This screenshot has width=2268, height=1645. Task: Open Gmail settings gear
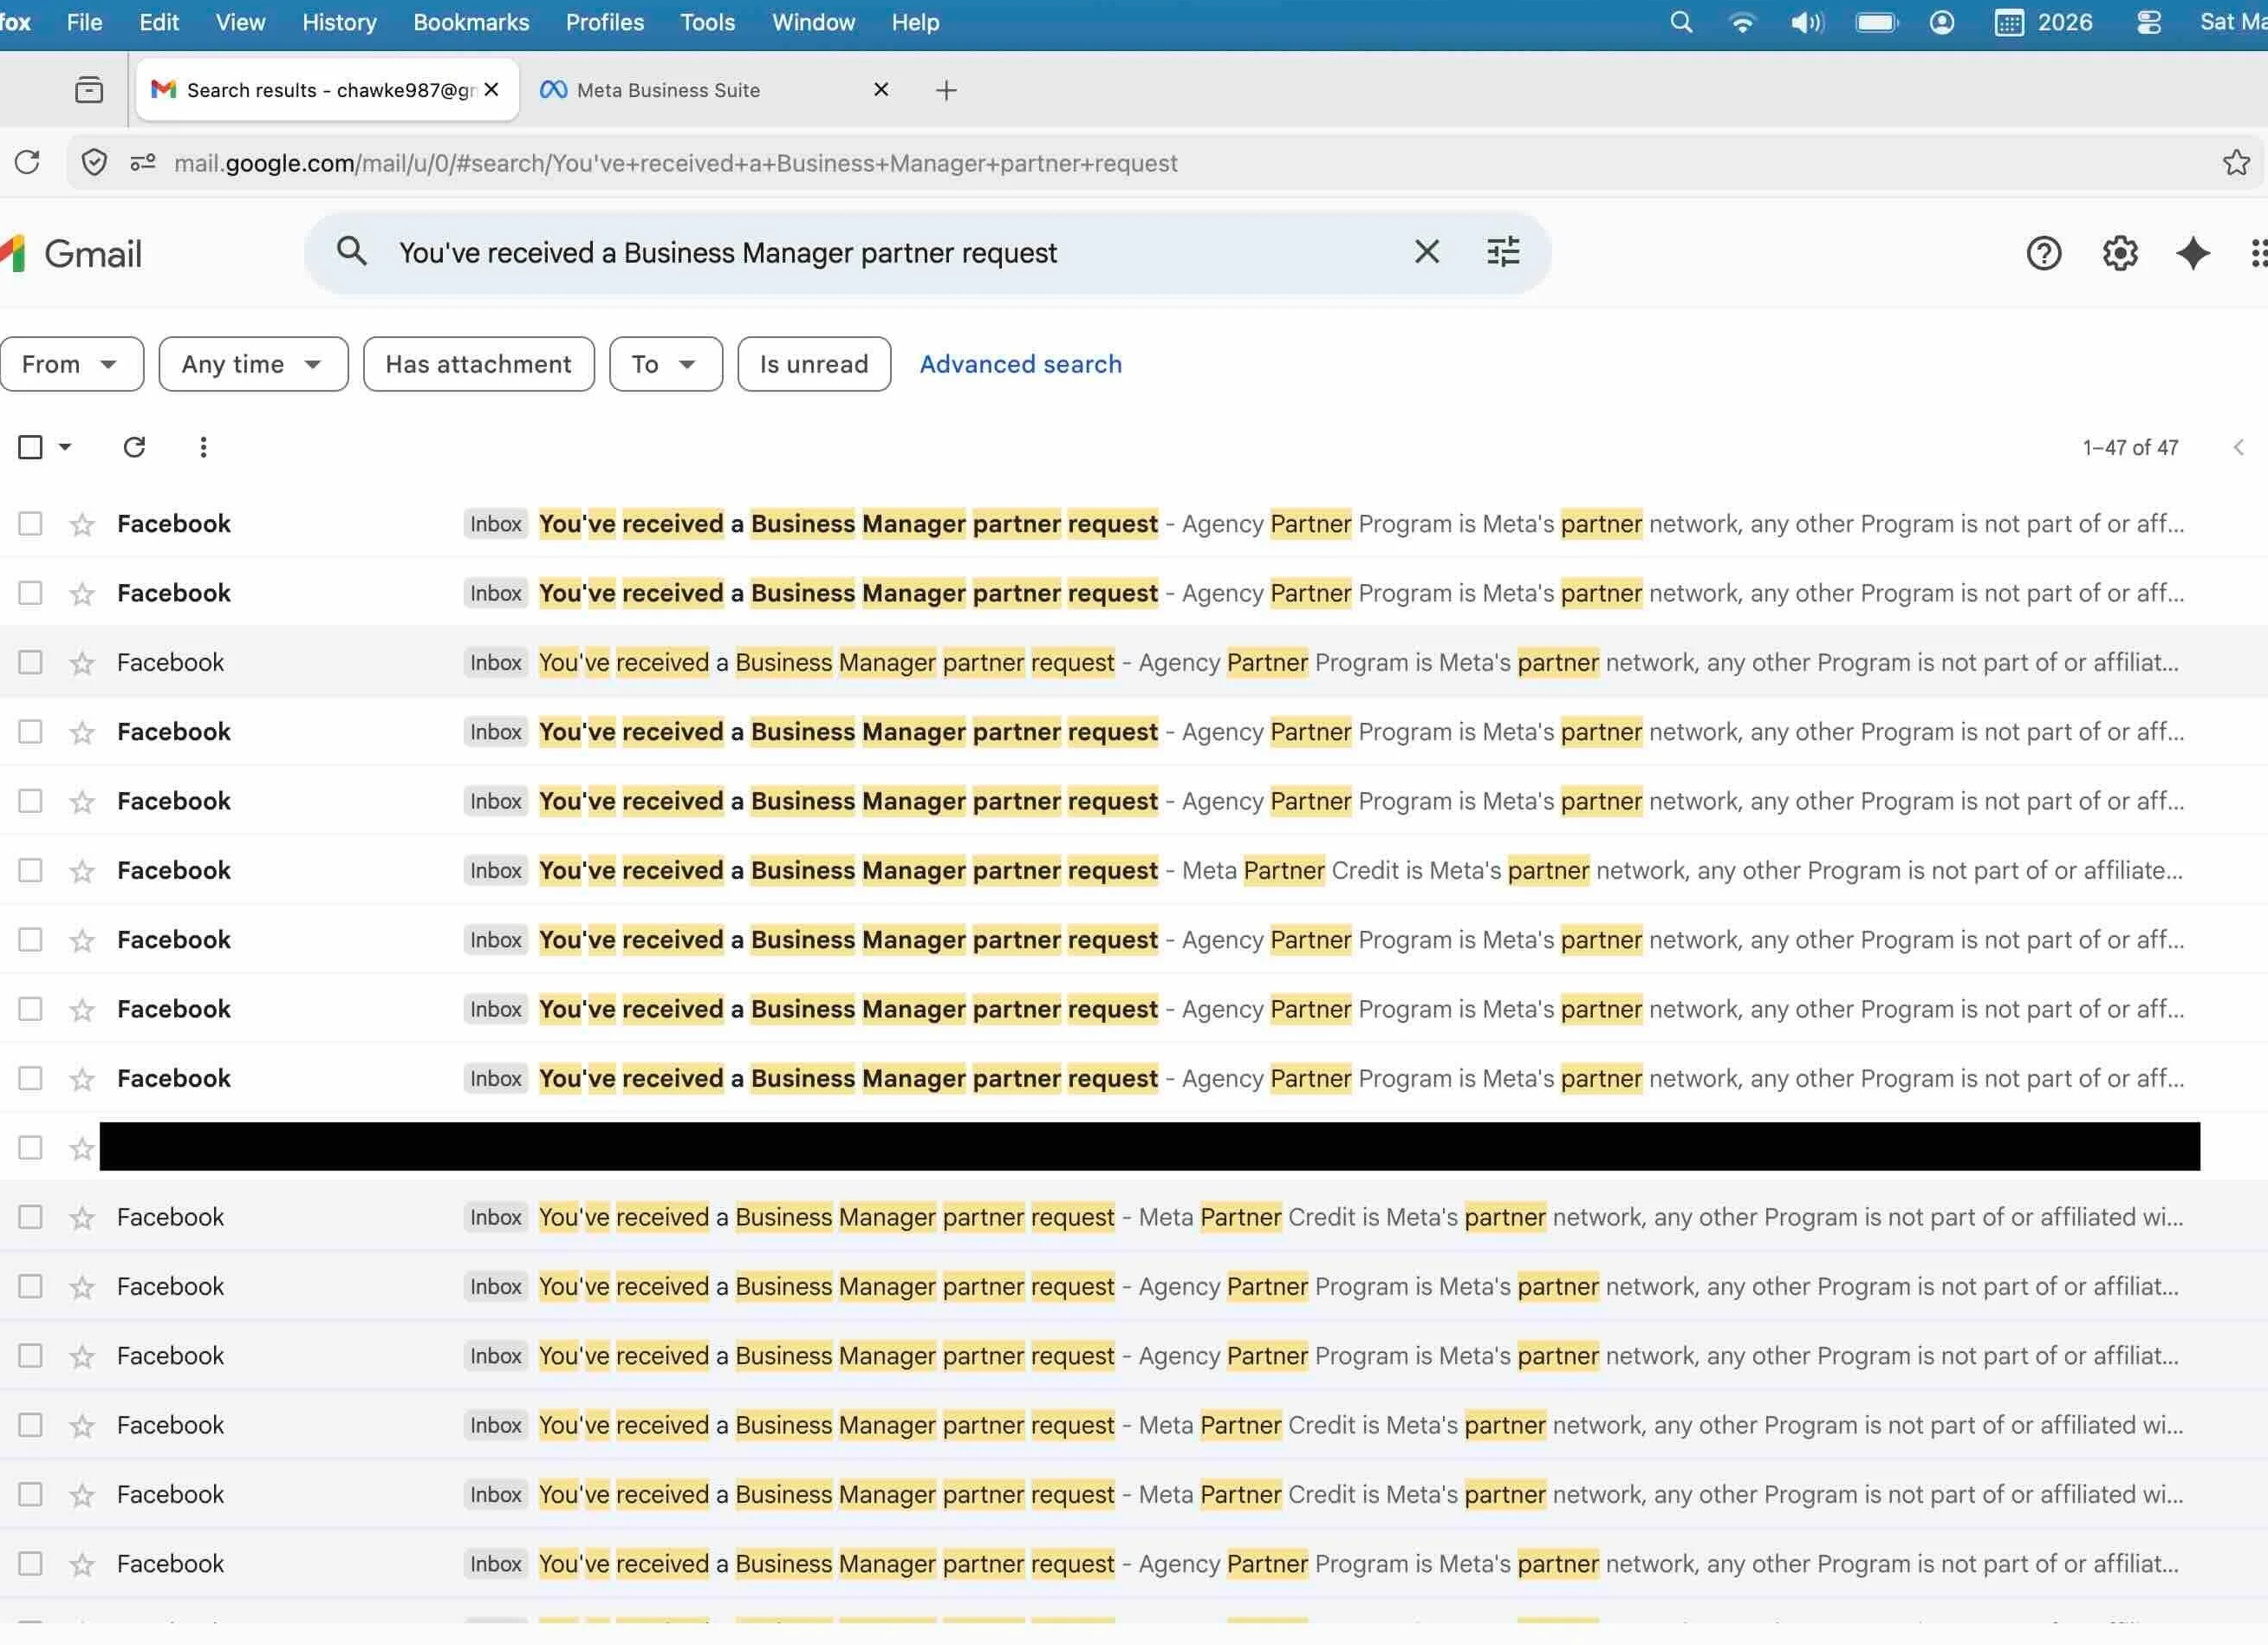click(2119, 254)
